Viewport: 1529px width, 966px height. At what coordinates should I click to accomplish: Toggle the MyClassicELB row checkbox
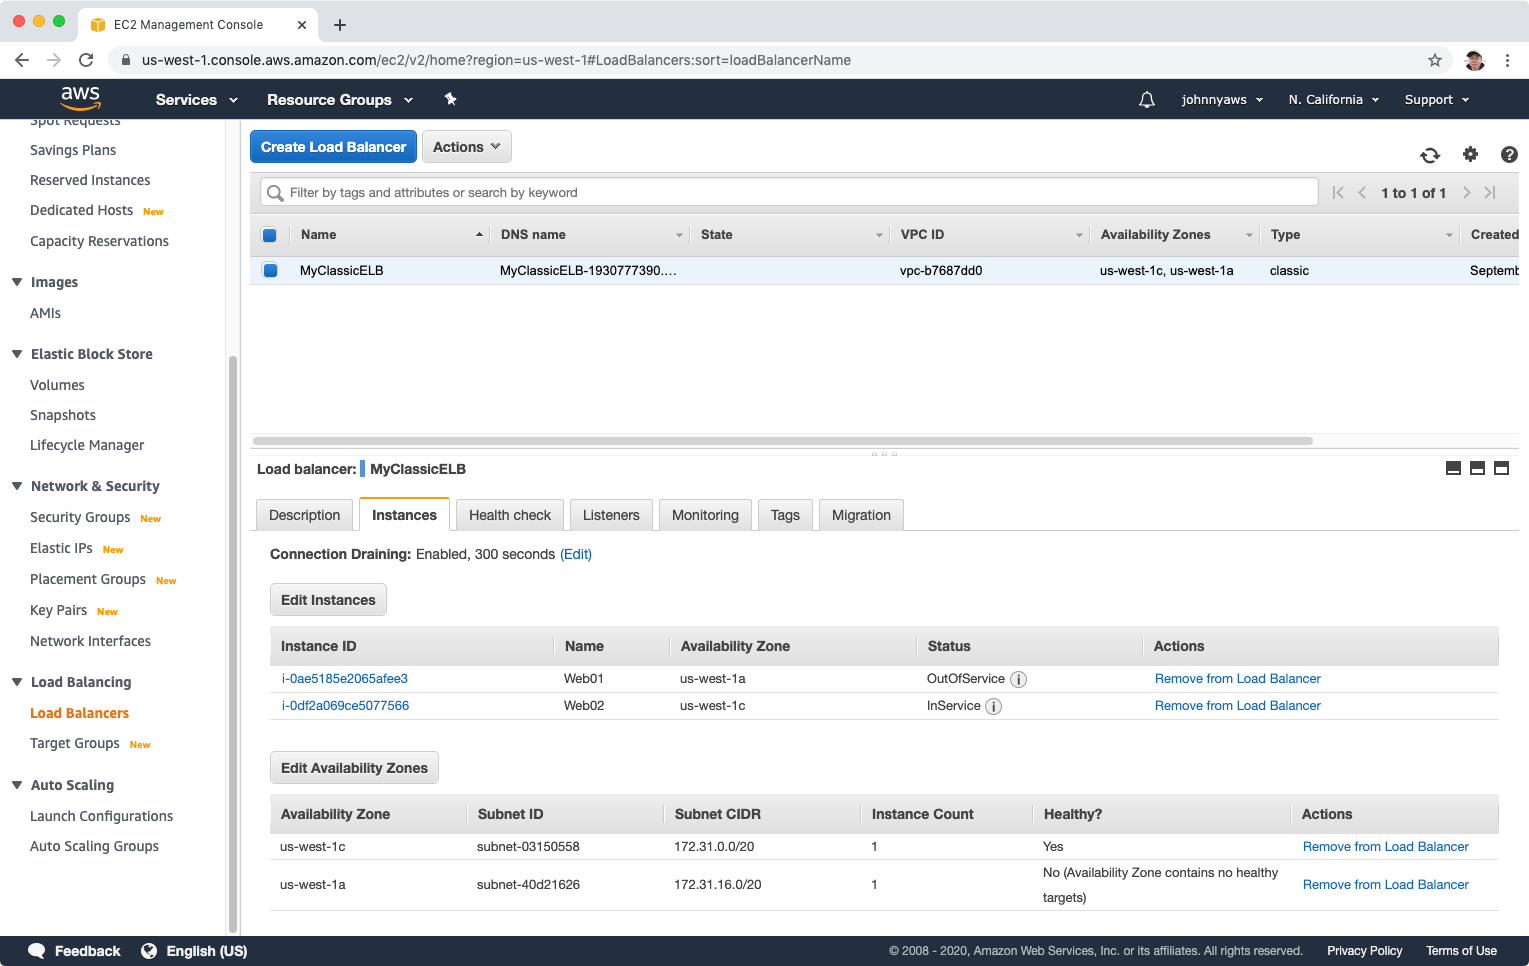(270, 270)
